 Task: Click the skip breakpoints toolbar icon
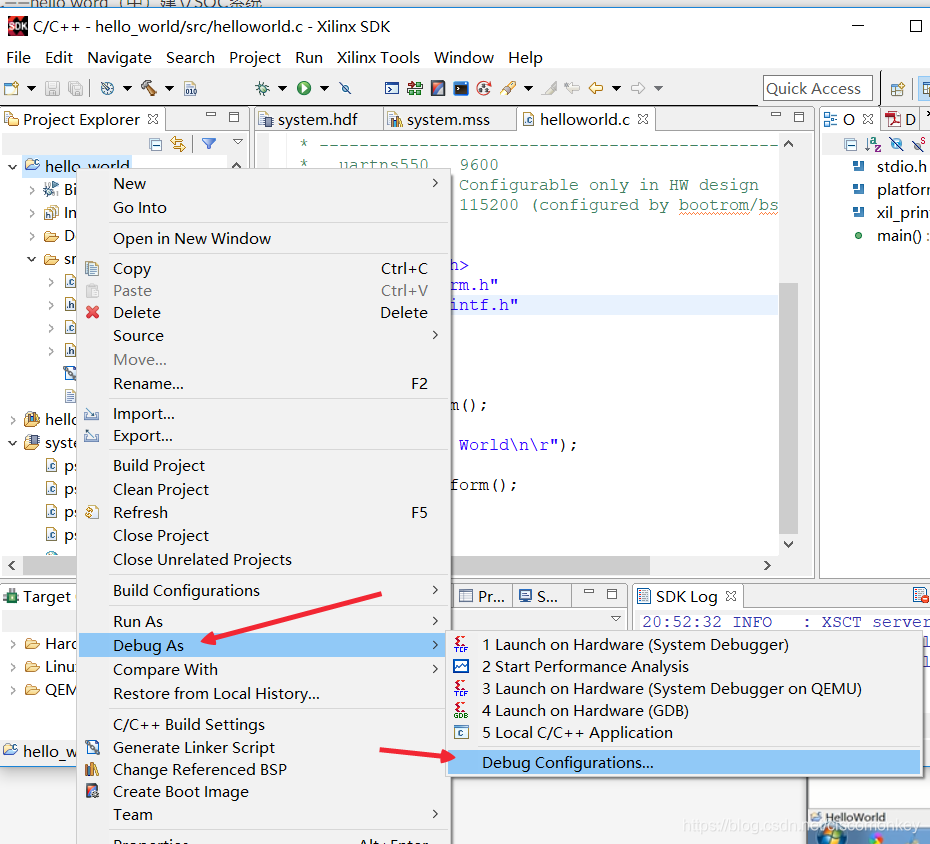345,88
